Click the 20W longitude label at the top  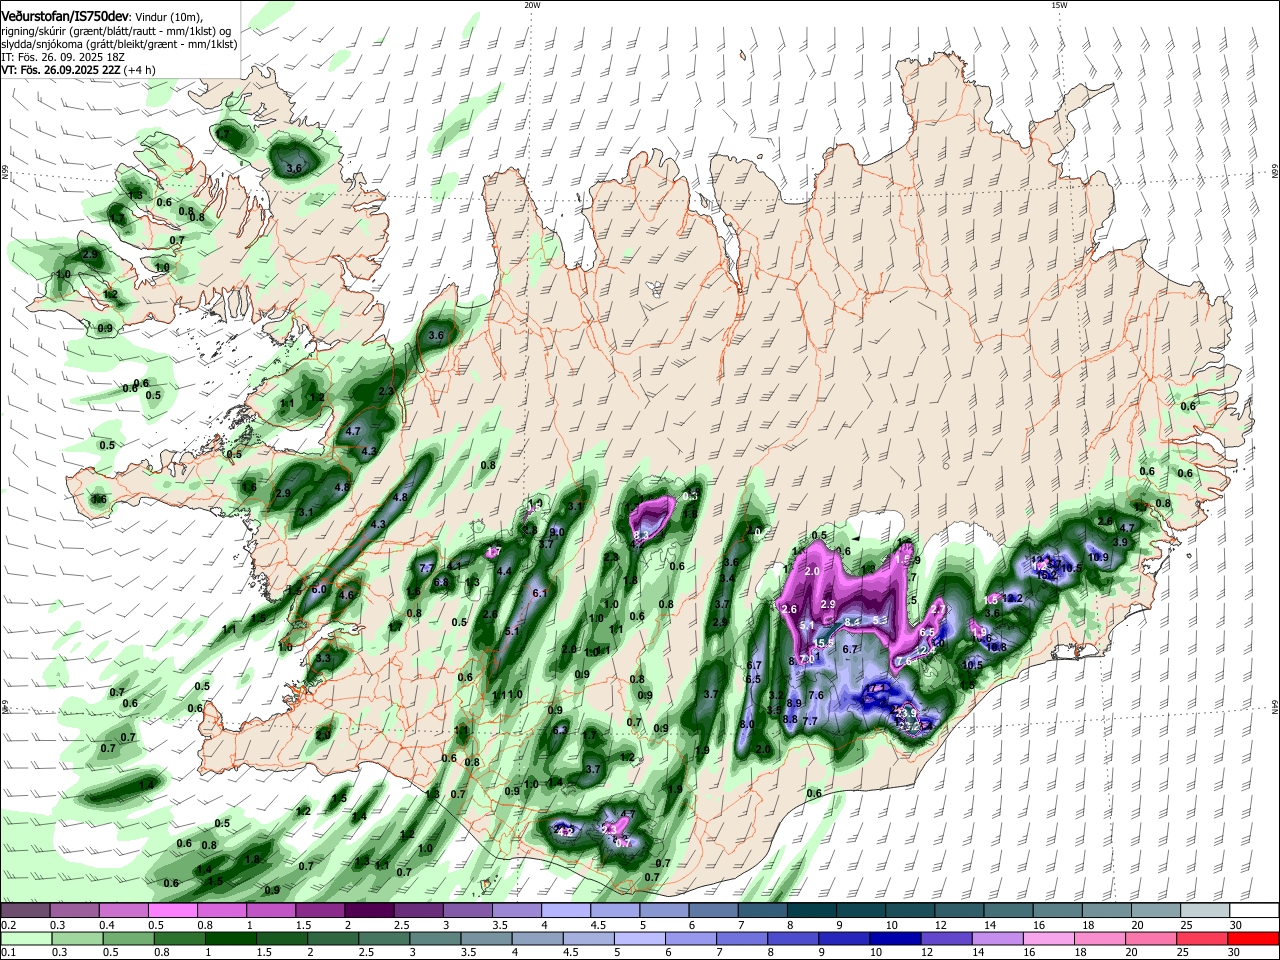point(532,5)
